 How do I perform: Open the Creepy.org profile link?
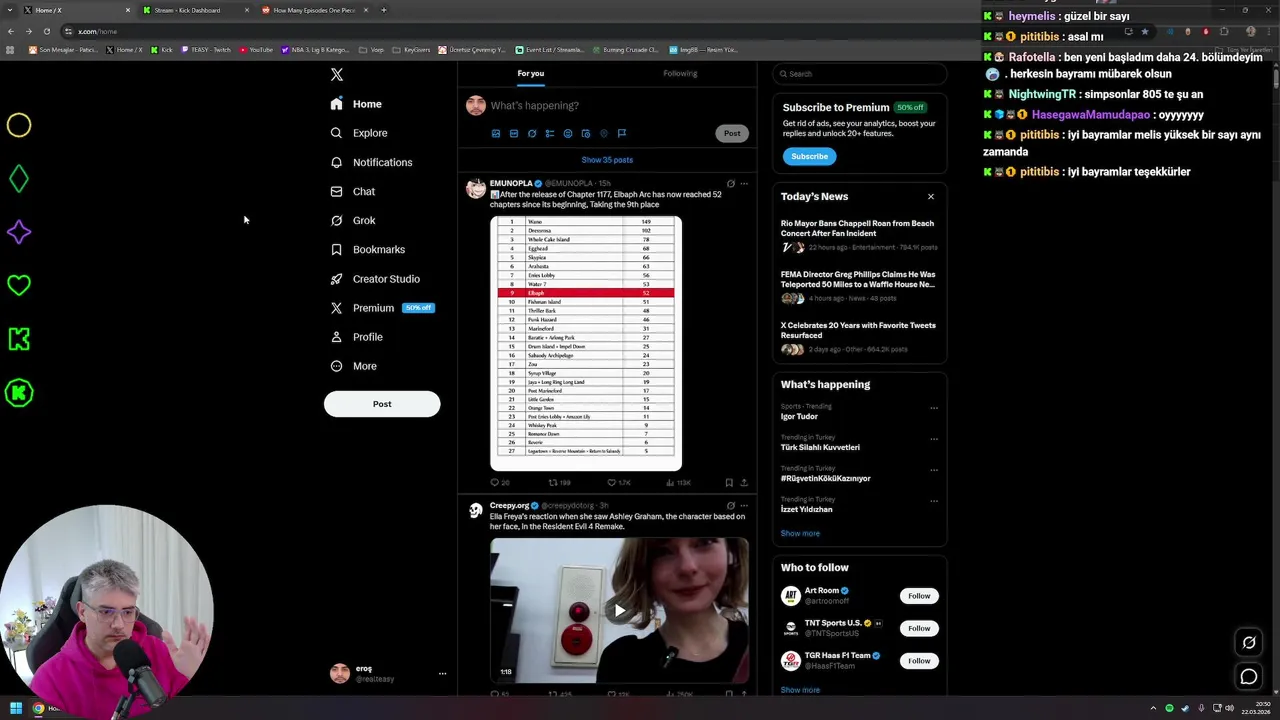[509, 506]
